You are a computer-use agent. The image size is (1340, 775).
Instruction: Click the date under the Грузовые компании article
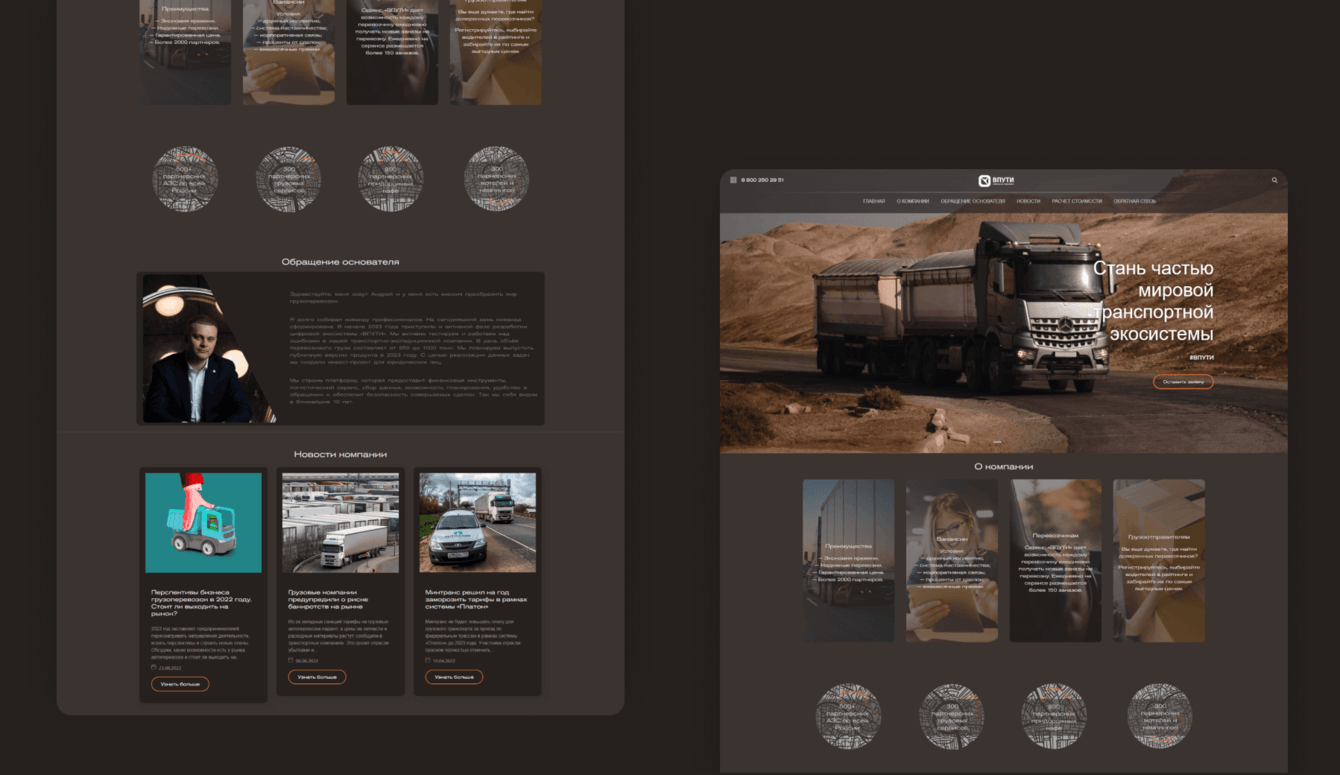coord(307,660)
